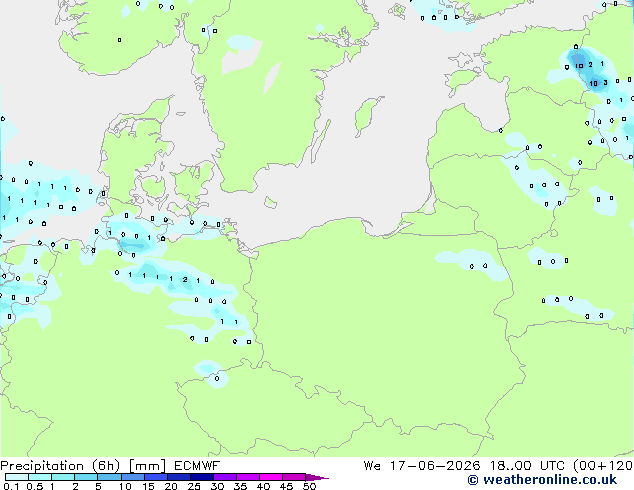Click the "30" legend scale label
Screen dimensions: 634x490
click(x=217, y=486)
